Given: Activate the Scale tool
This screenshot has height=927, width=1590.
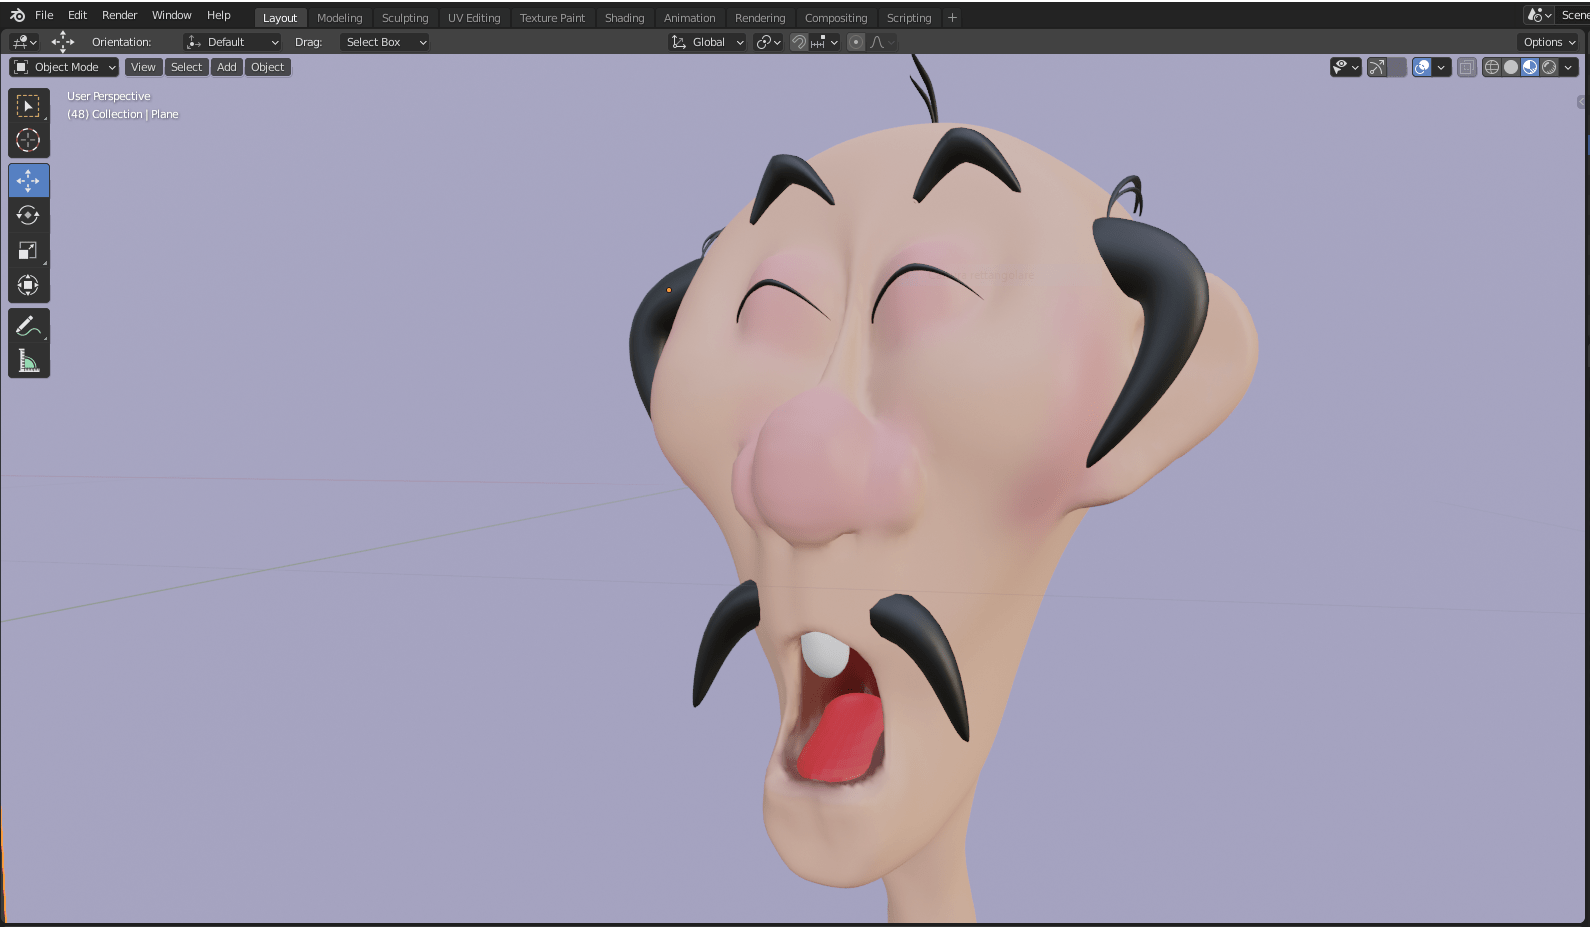Looking at the screenshot, I should pos(28,251).
